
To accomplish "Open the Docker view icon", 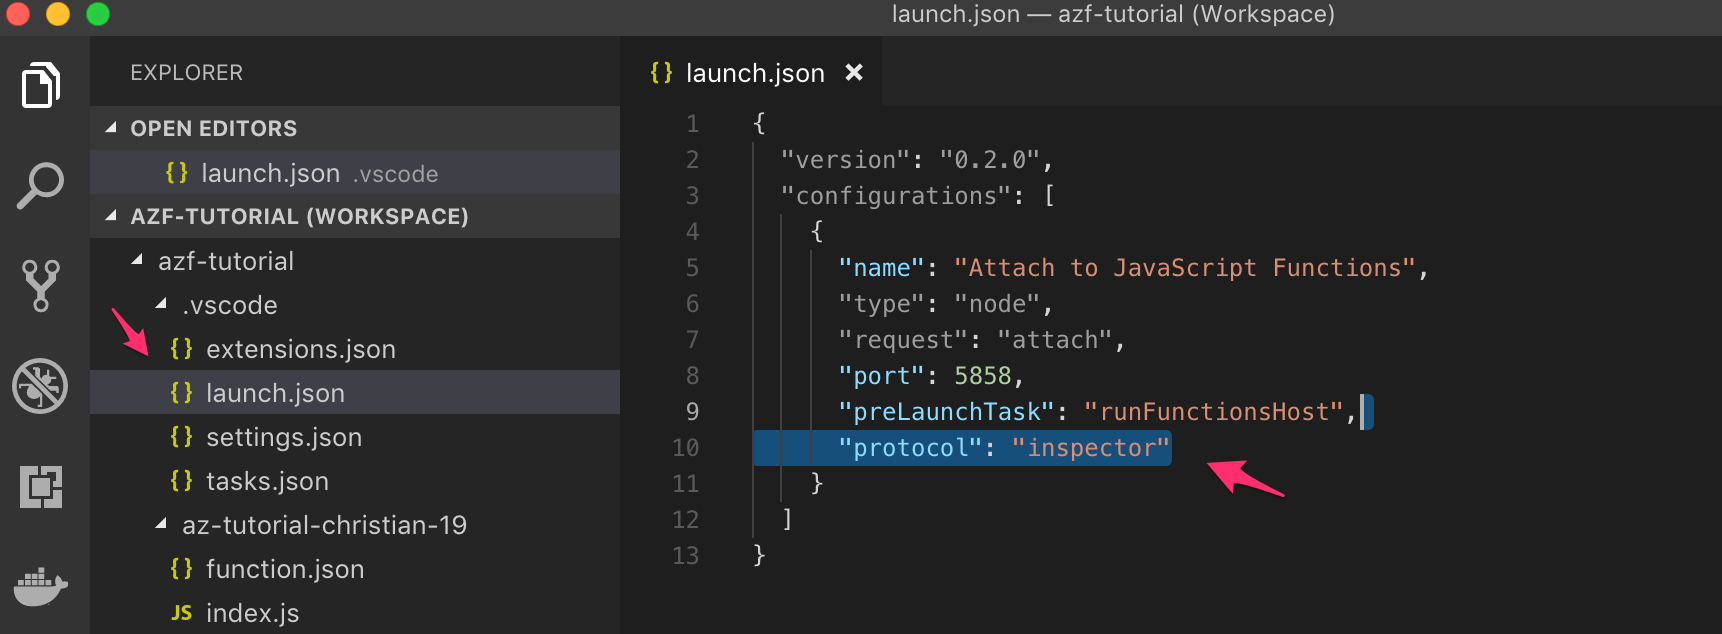I will click(x=41, y=586).
